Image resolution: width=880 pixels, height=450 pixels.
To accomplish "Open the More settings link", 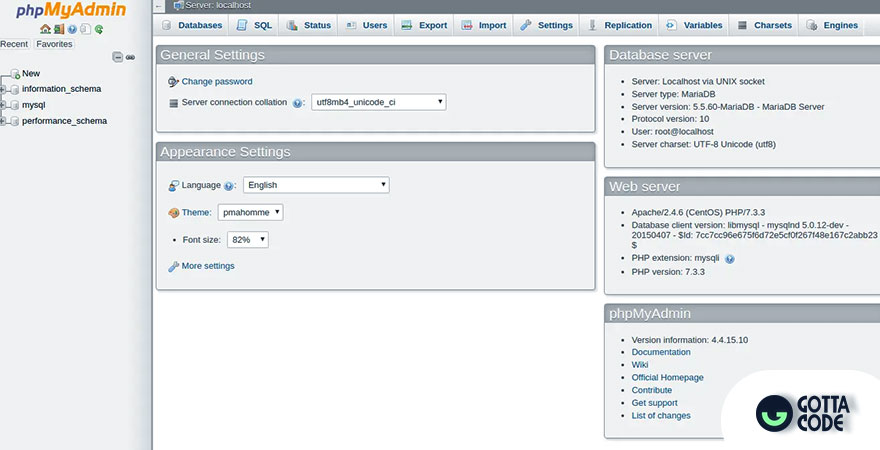I will (x=208, y=266).
